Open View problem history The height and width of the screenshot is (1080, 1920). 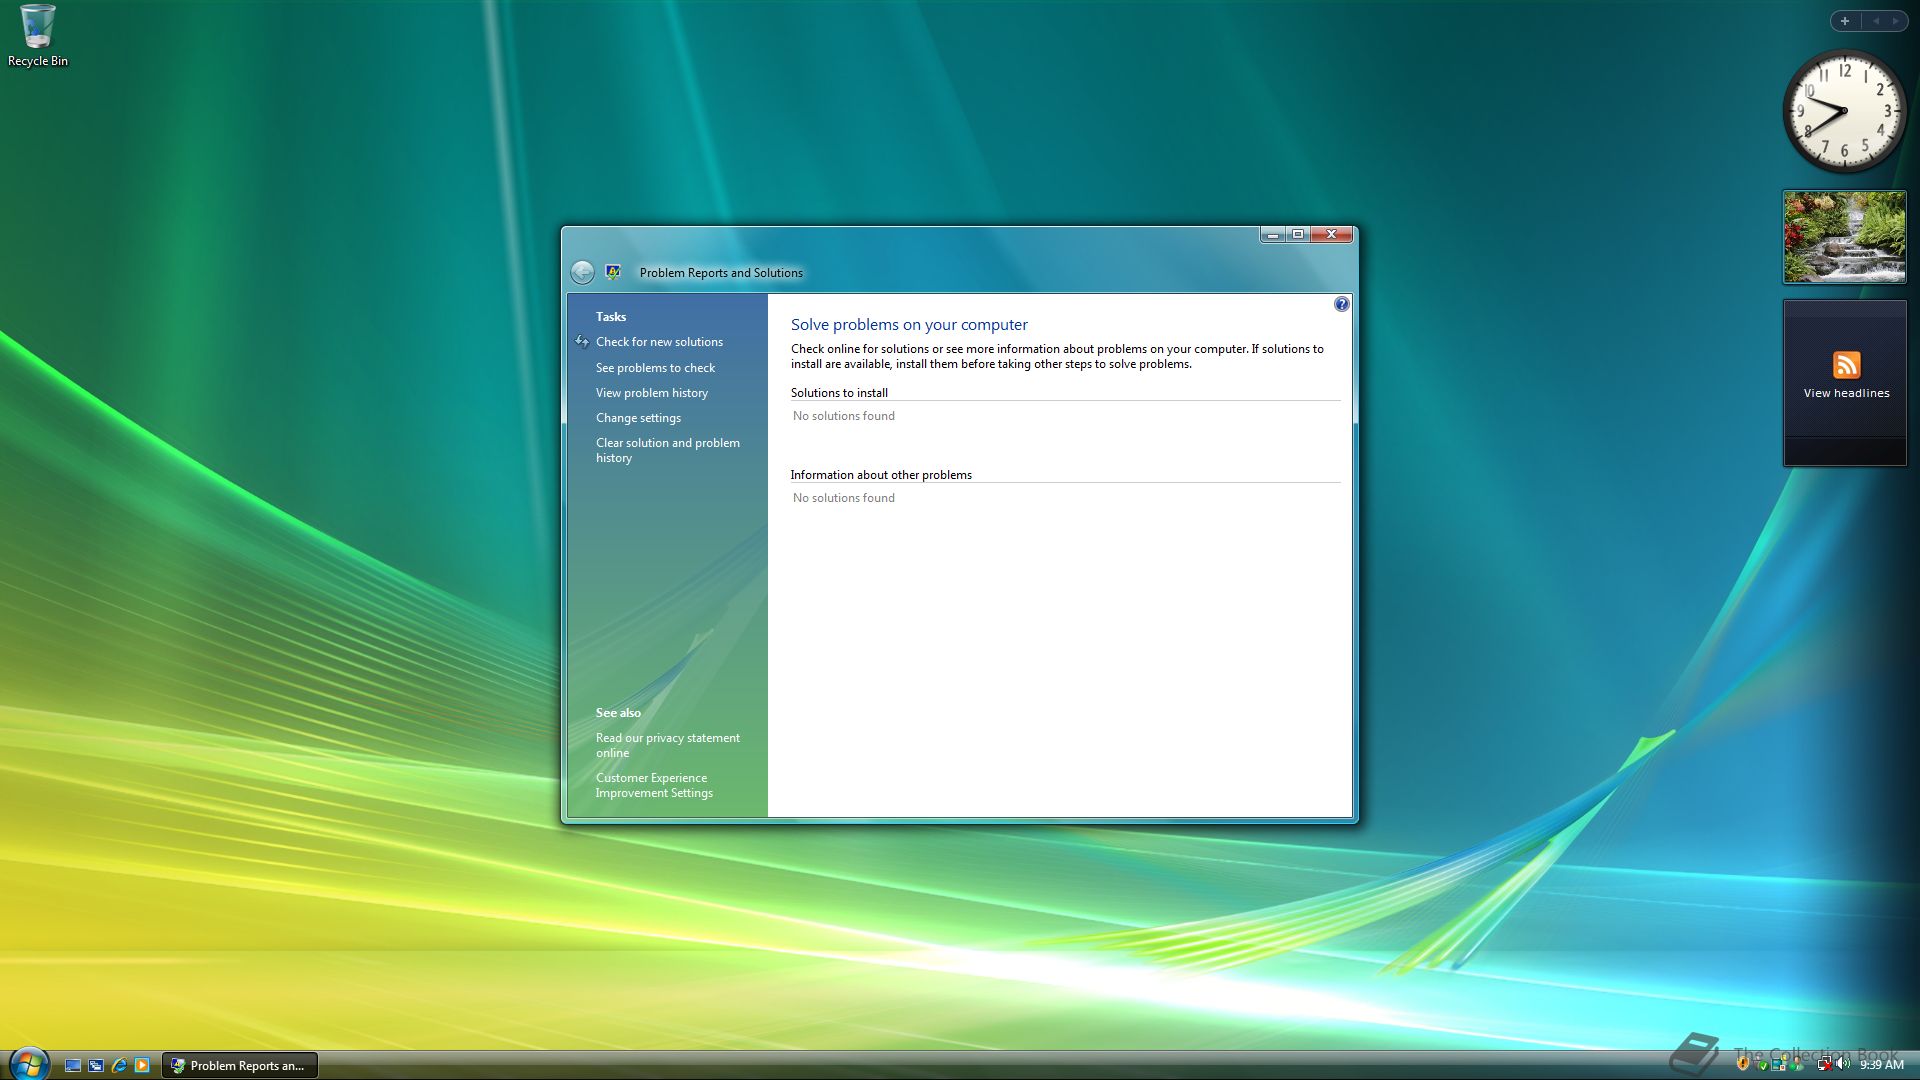[651, 393]
